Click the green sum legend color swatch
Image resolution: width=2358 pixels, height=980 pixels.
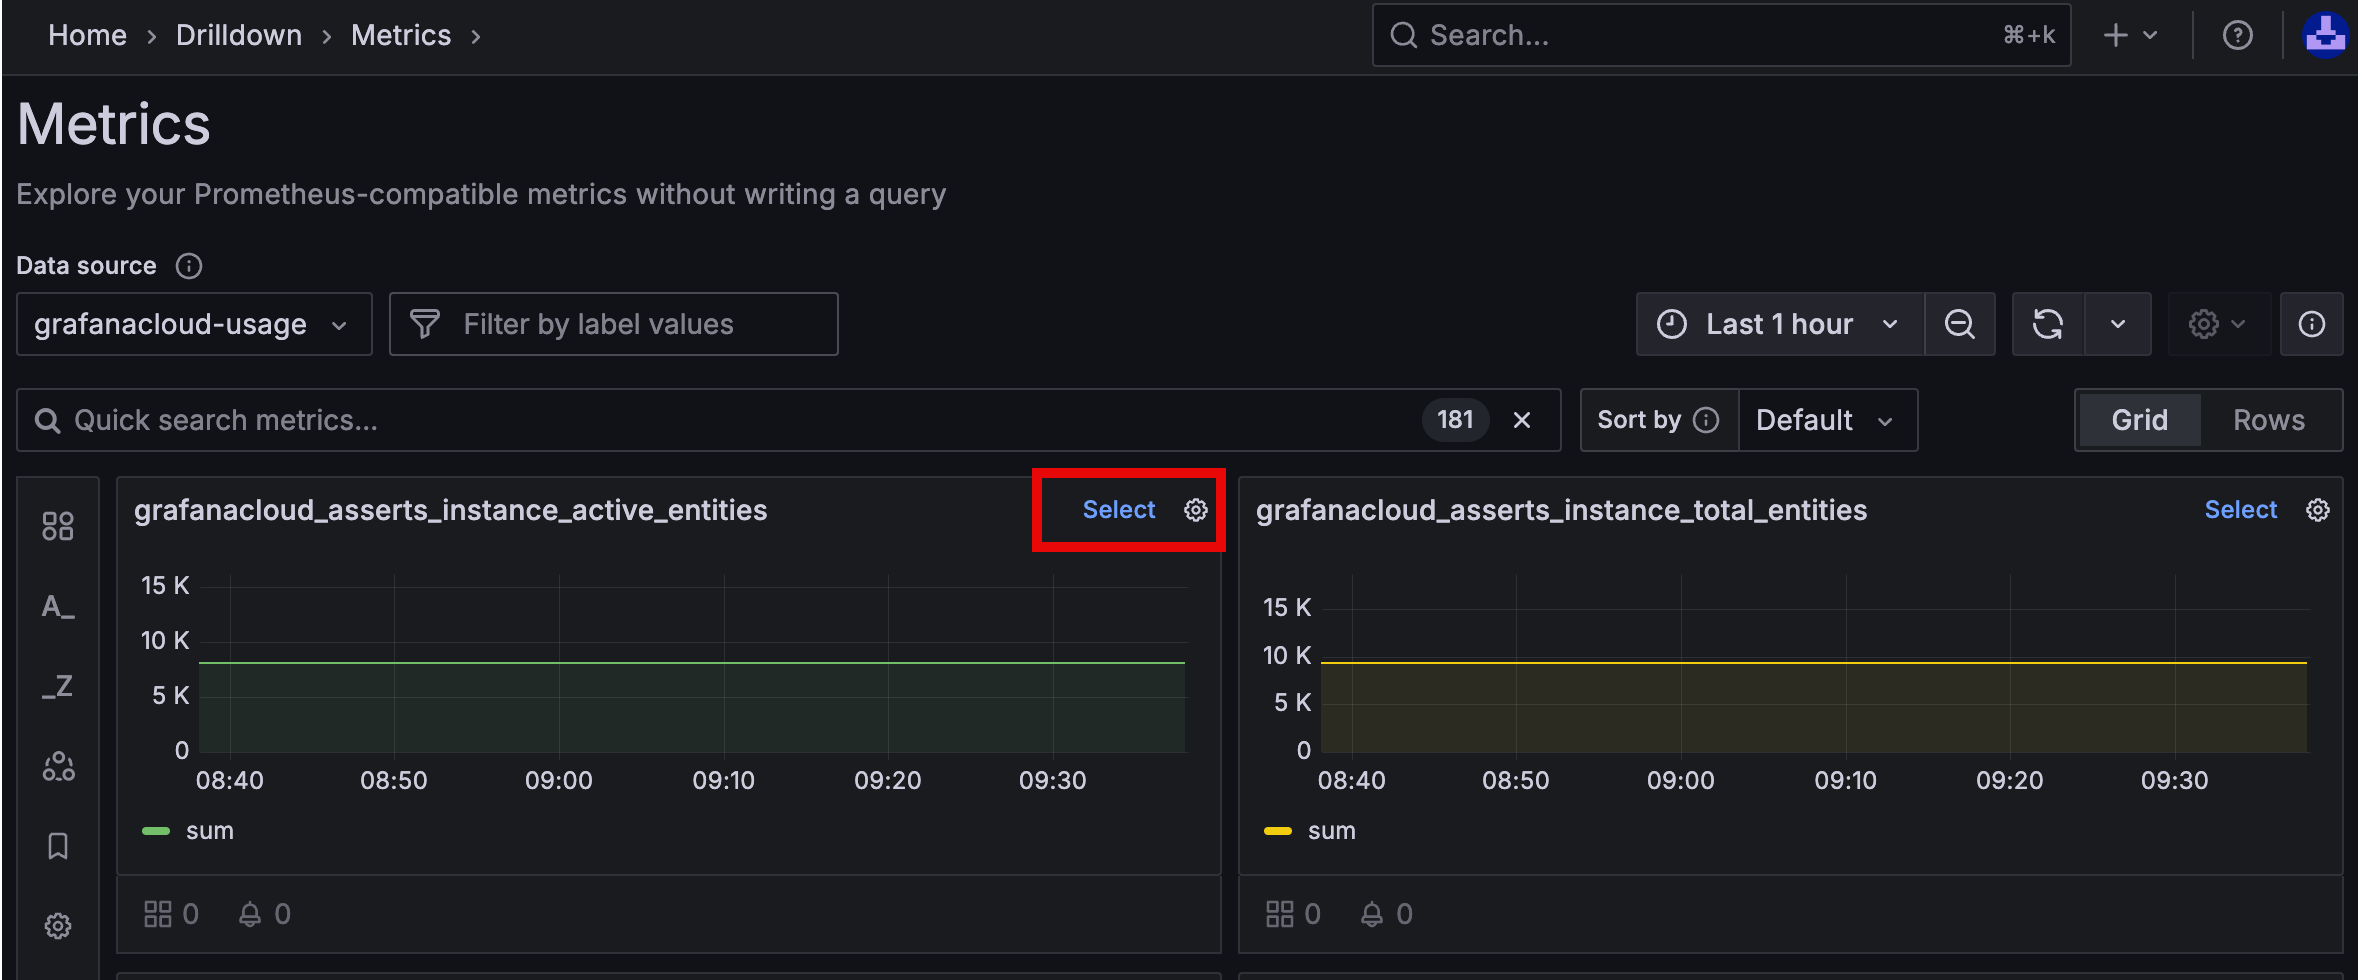click(156, 831)
